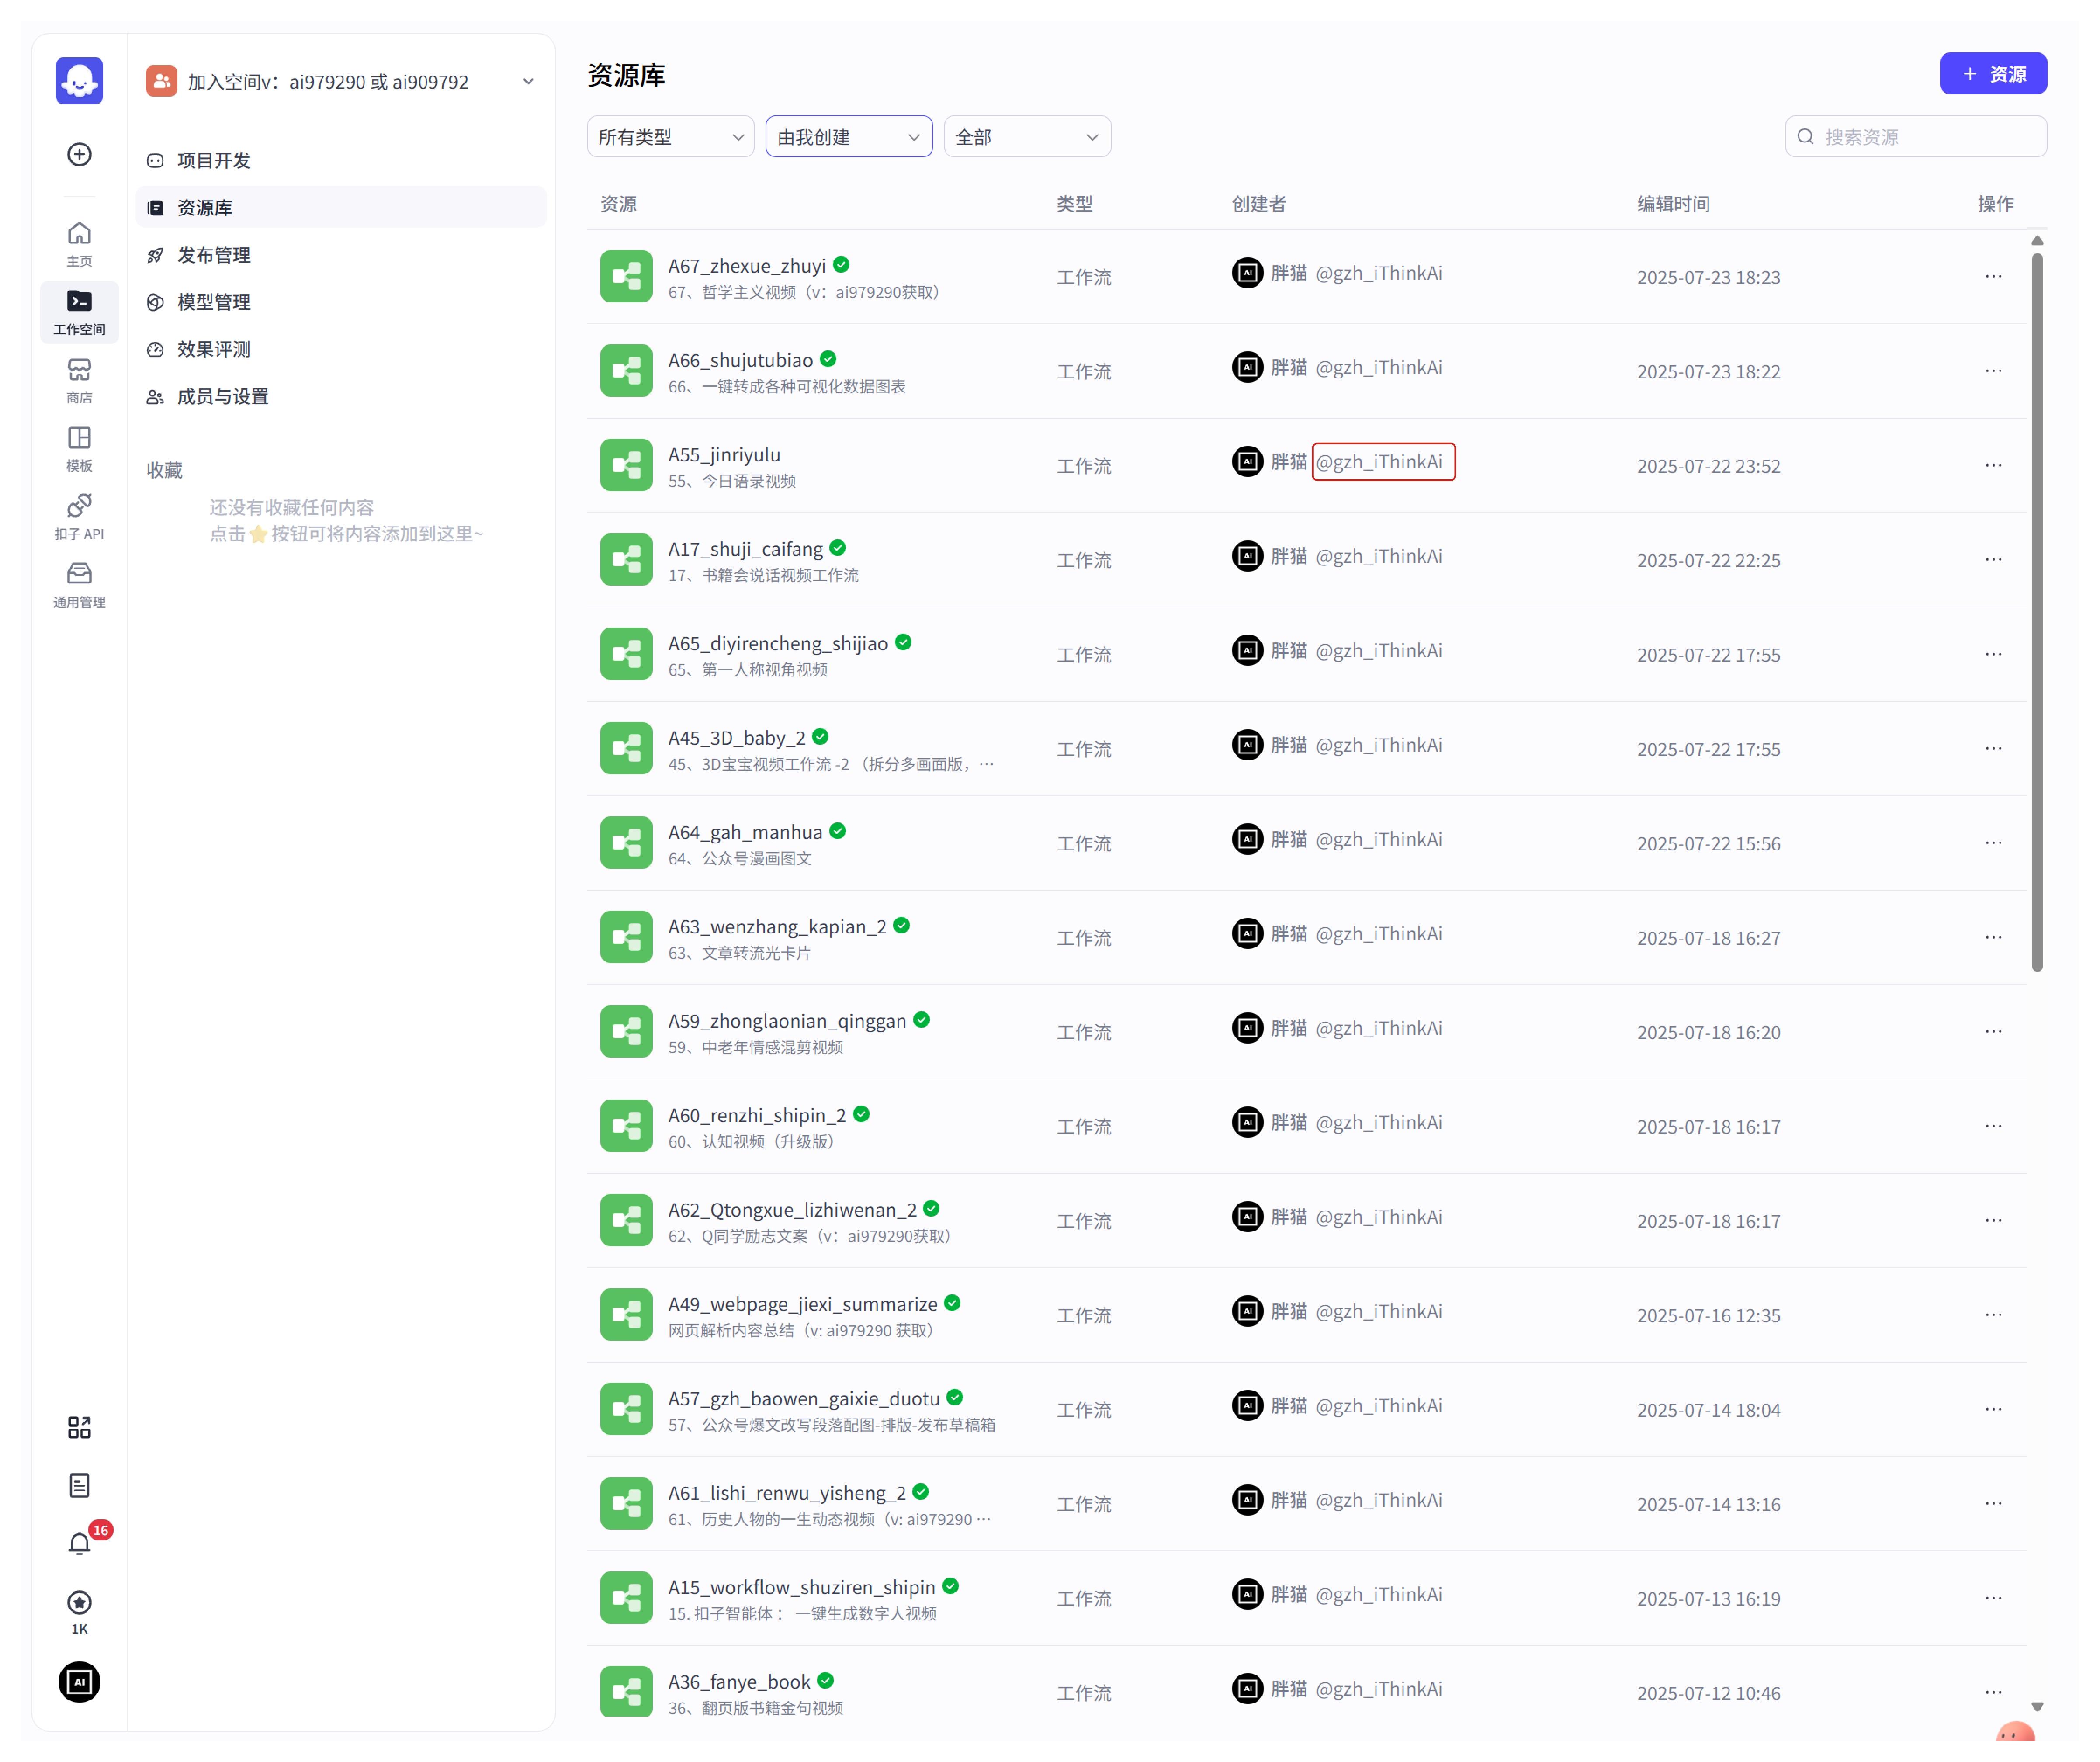Click the plus create icon in sidebar
Image resolution: width=2100 pixels, height=1762 pixels.
point(79,154)
